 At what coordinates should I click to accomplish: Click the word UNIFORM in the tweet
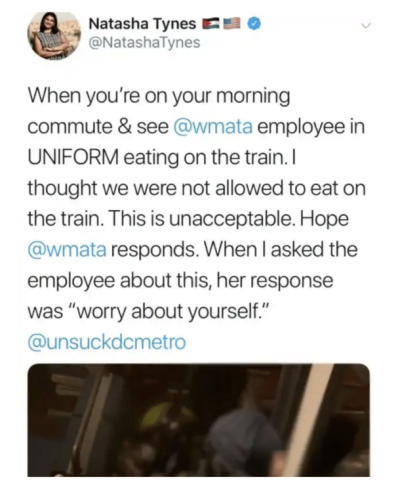point(73,157)
